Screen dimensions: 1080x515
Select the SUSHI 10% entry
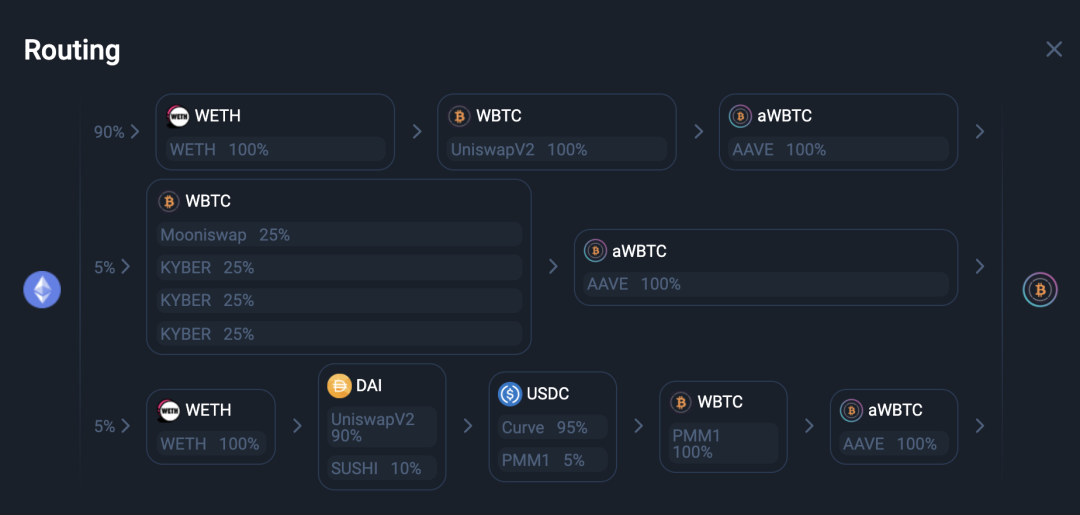pos(382,468)
